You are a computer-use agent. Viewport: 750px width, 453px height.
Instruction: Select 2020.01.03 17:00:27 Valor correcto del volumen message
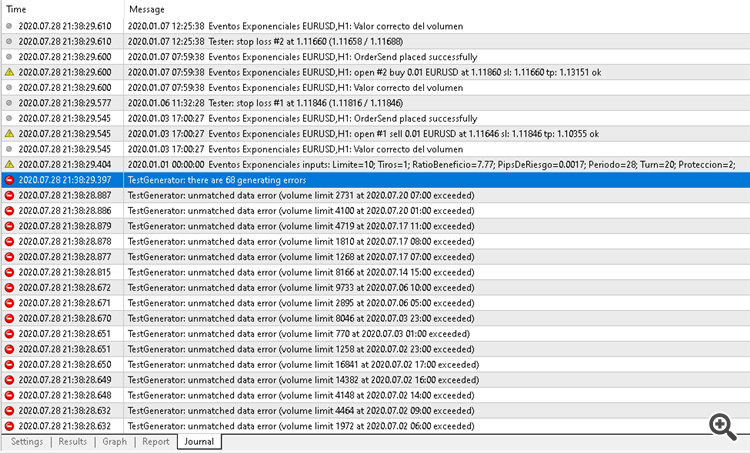click(296, 149)
